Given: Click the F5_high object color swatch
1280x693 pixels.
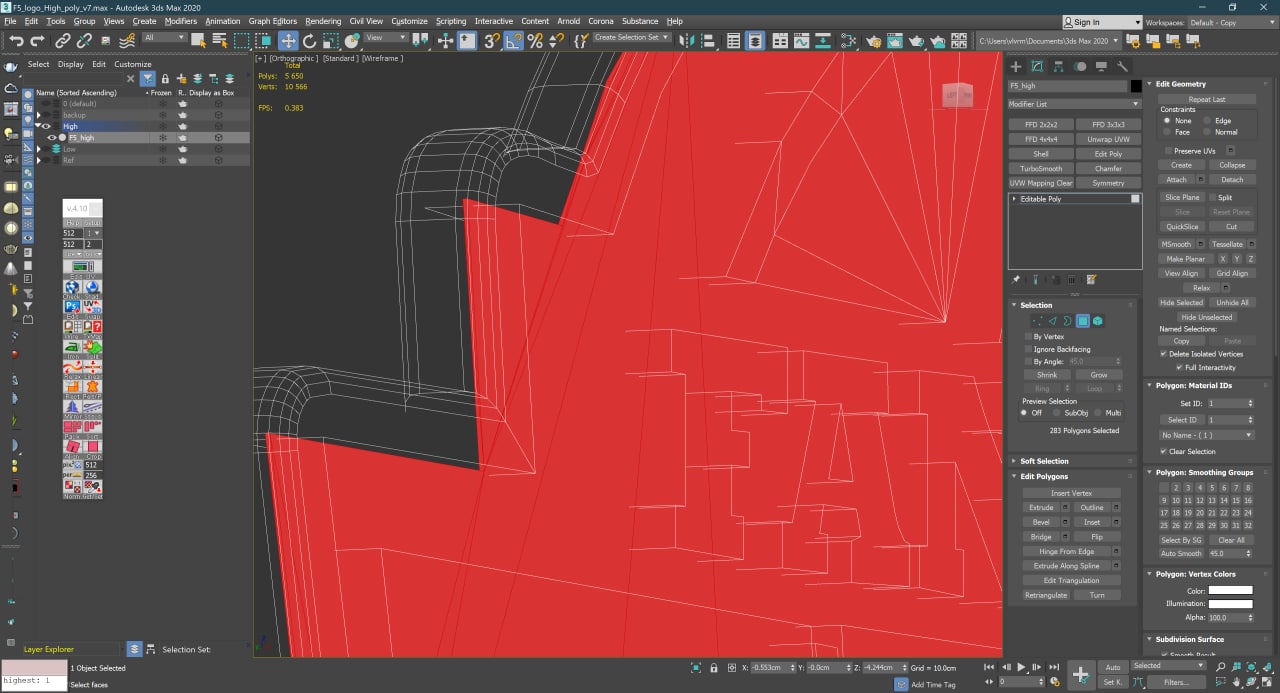Looking at the screenshot, I should 1136,87.
